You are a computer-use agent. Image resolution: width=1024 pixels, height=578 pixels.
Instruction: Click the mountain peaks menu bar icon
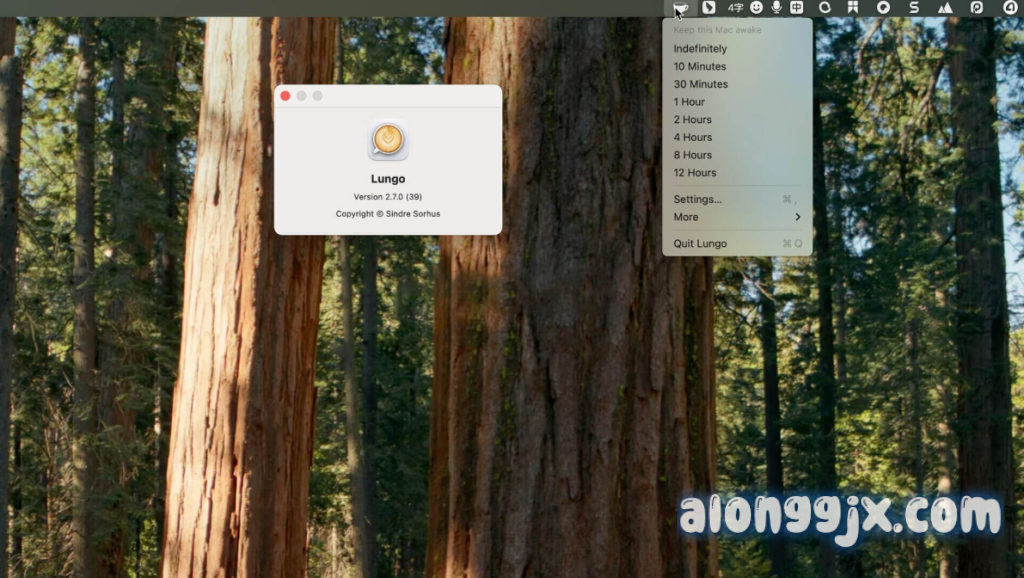click(x=945, y=8)
